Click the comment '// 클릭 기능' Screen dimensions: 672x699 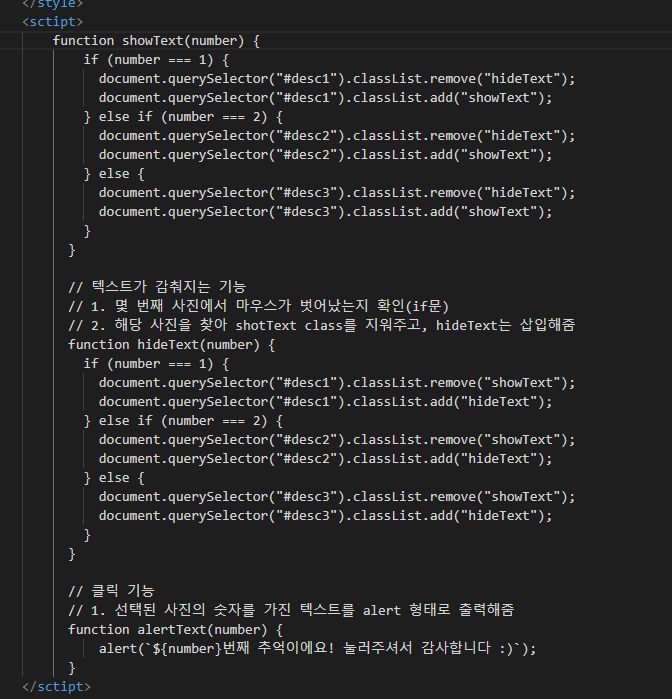point(111,591)
